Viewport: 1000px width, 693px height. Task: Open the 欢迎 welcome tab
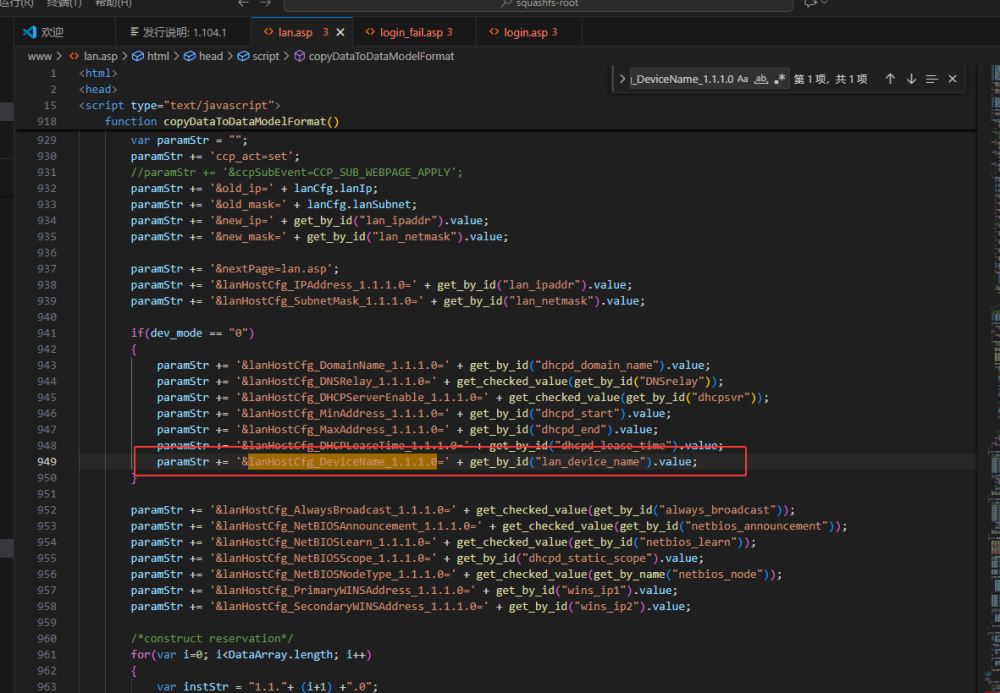[52, 32]
